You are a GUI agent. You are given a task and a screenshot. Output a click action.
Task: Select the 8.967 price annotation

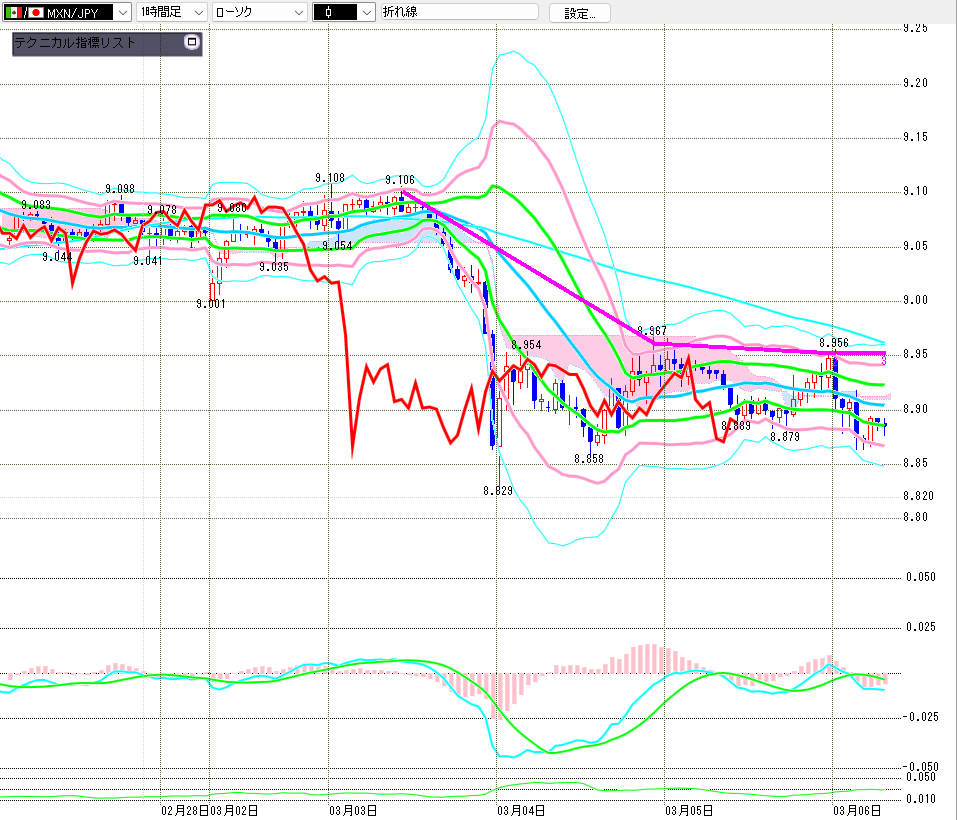click(x=651, y=331)
